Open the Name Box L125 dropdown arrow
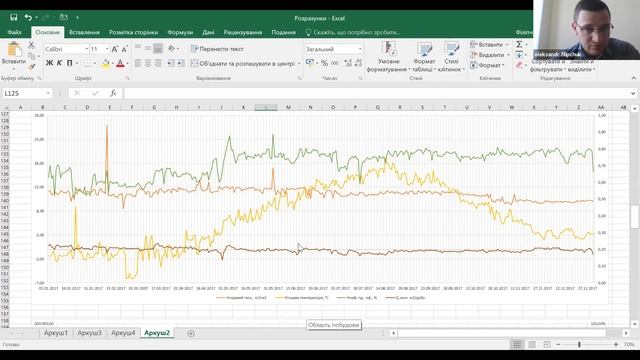 [x=48, y=93]
